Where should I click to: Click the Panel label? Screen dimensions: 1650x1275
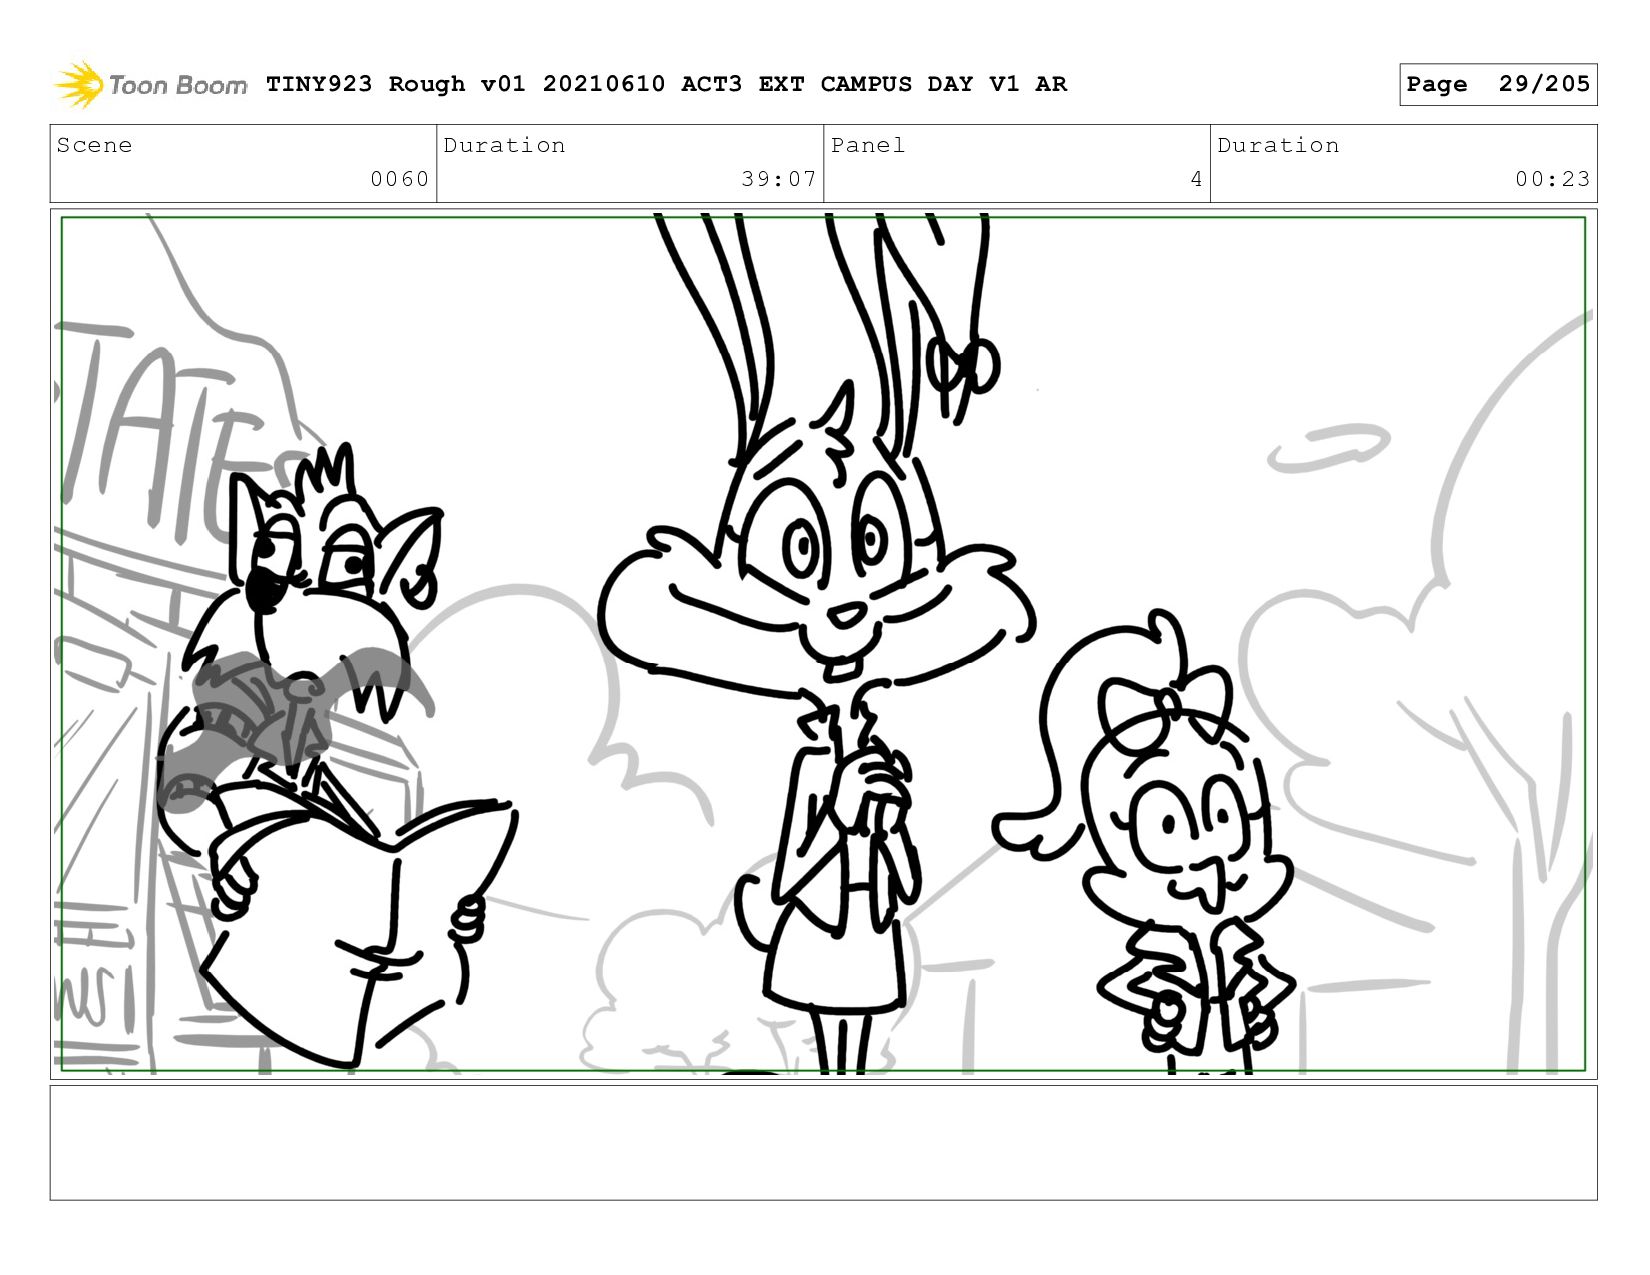pyautogui.click(x=868, y=145)
